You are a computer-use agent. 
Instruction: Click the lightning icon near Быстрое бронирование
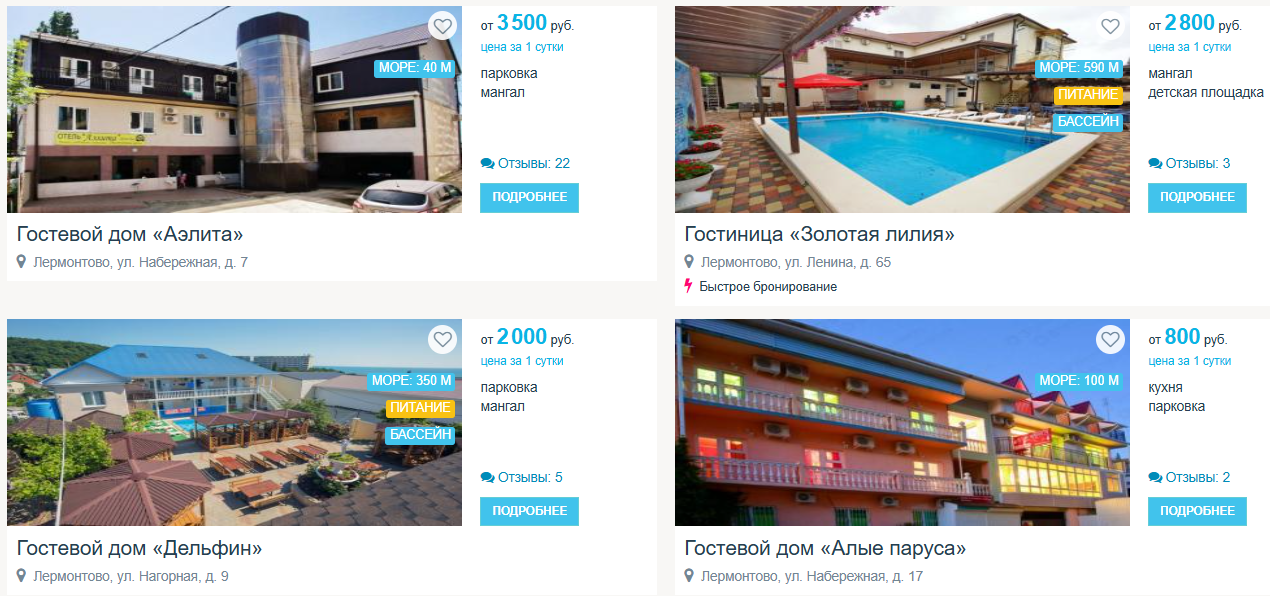click(689, 287)
